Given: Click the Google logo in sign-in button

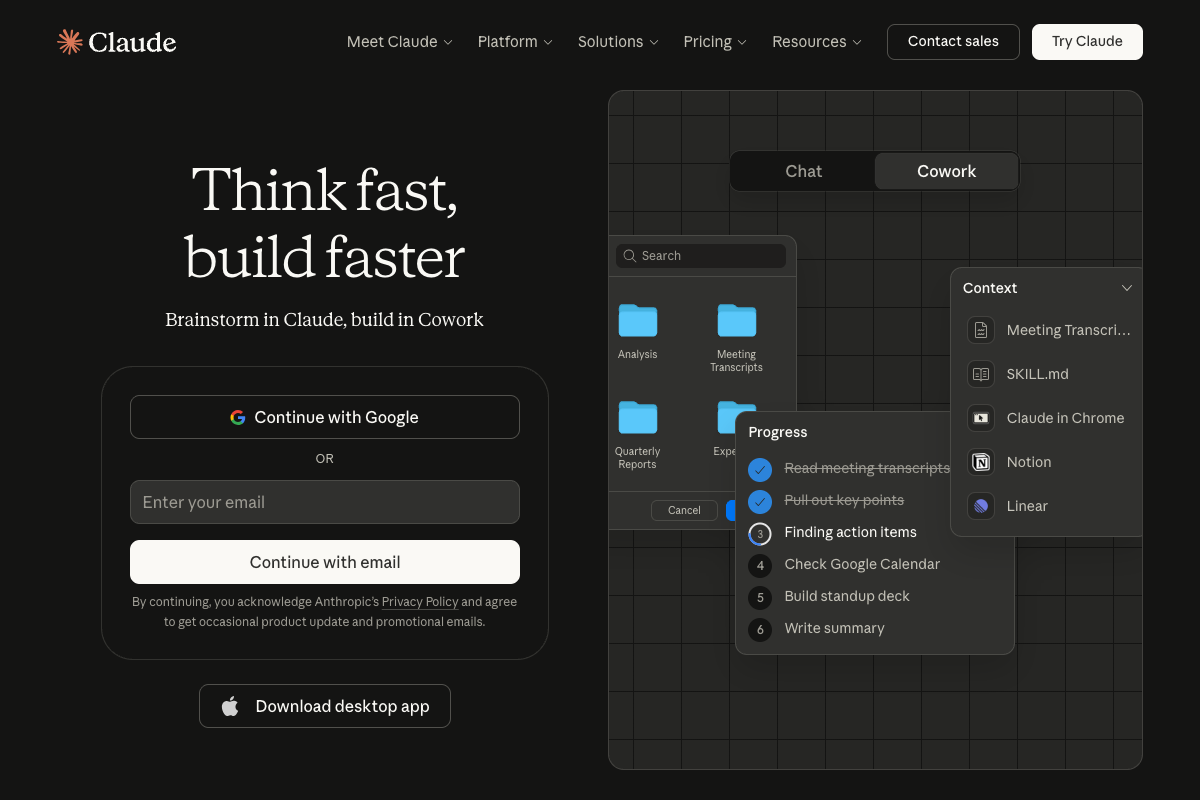Looking at the screenshot, I should 238,418.
